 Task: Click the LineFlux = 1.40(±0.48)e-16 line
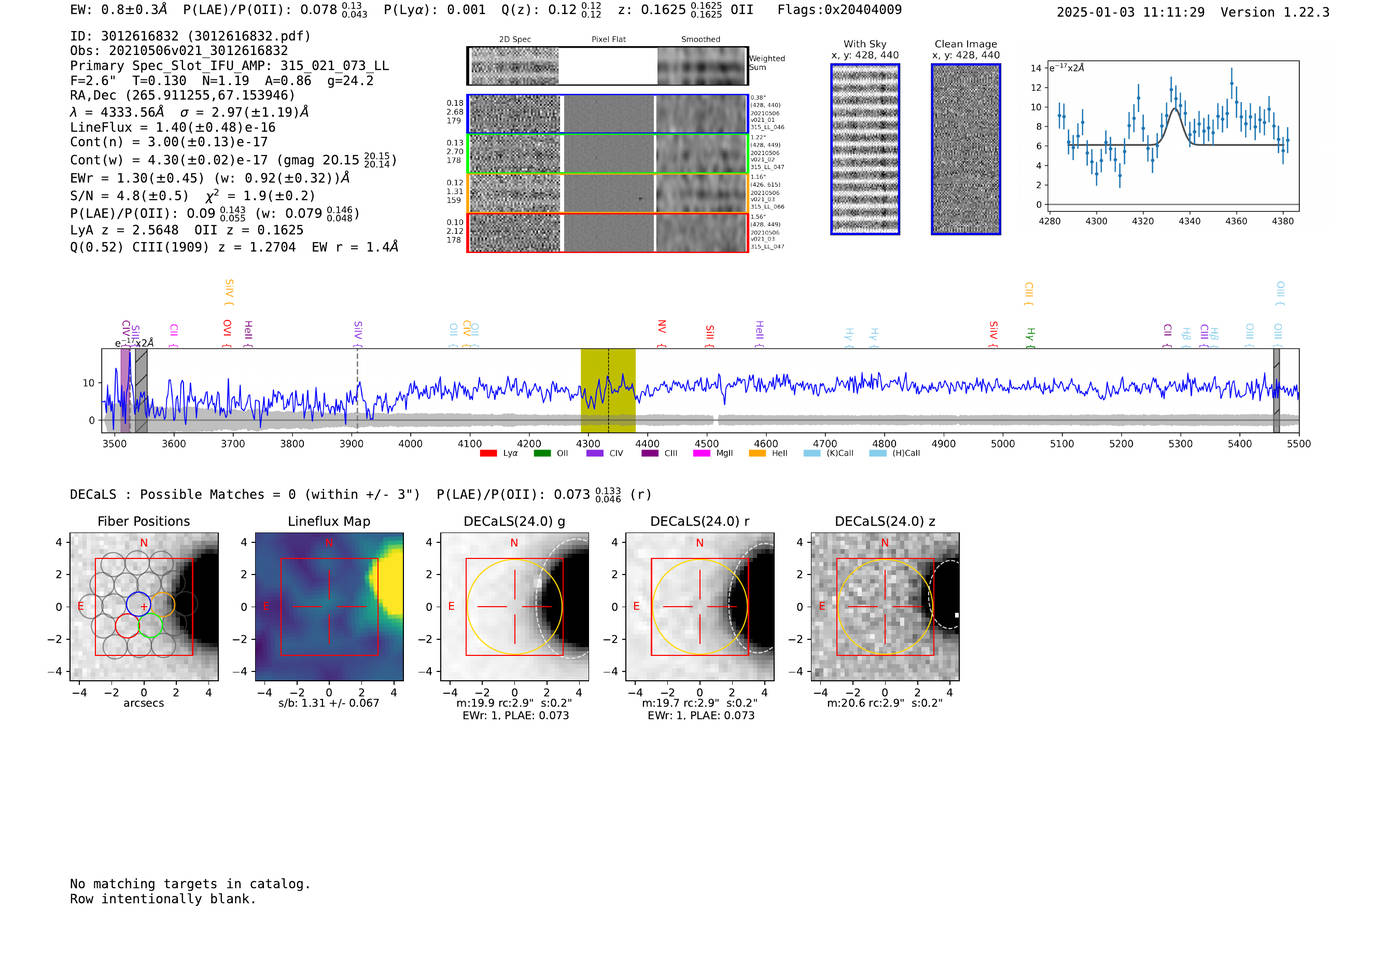(173, 128)
